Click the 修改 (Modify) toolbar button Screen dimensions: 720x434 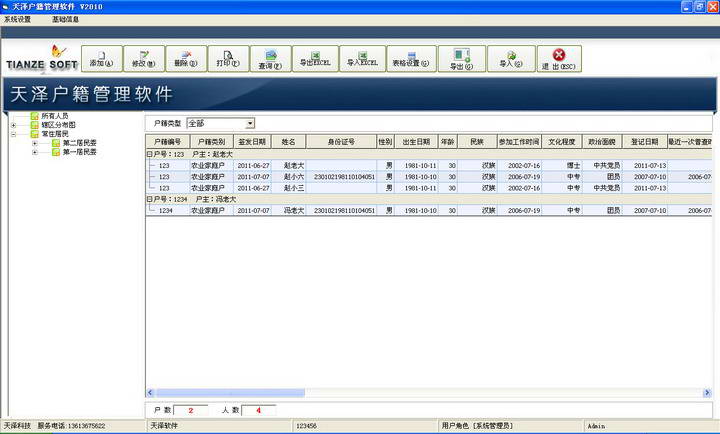coord(146,58)
